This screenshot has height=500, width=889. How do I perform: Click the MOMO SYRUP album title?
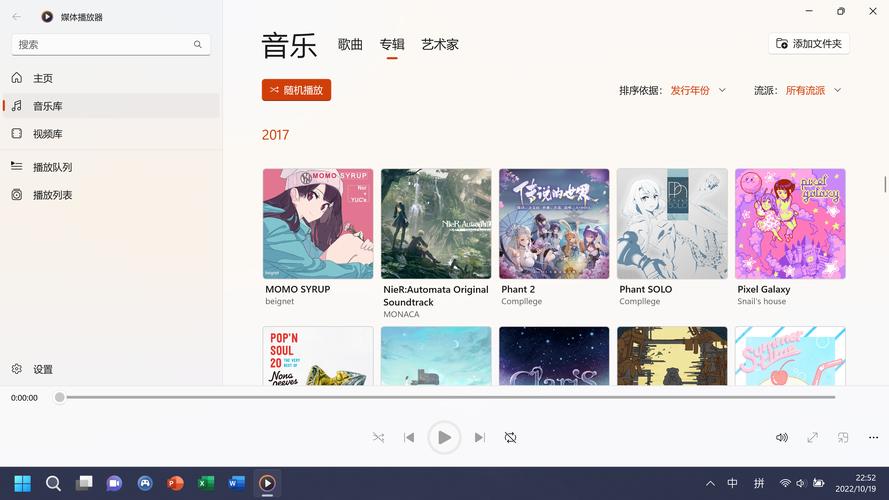pyautogui.click(x=298, y=289)
